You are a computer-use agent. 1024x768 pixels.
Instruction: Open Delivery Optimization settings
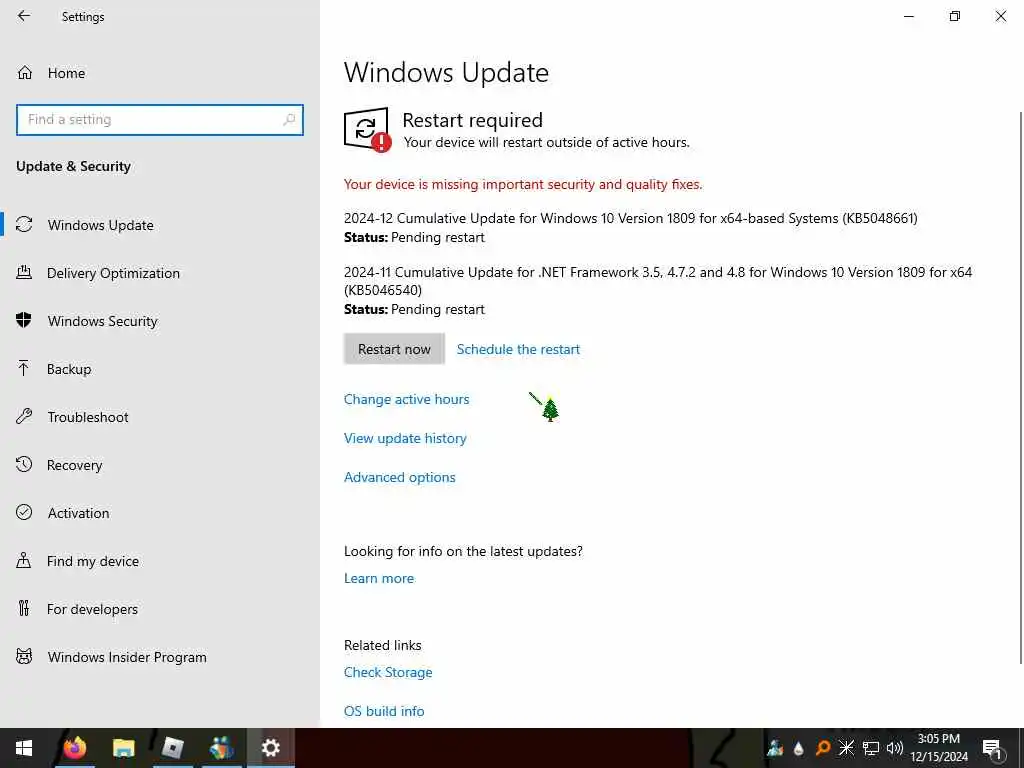tap(114, 273)
